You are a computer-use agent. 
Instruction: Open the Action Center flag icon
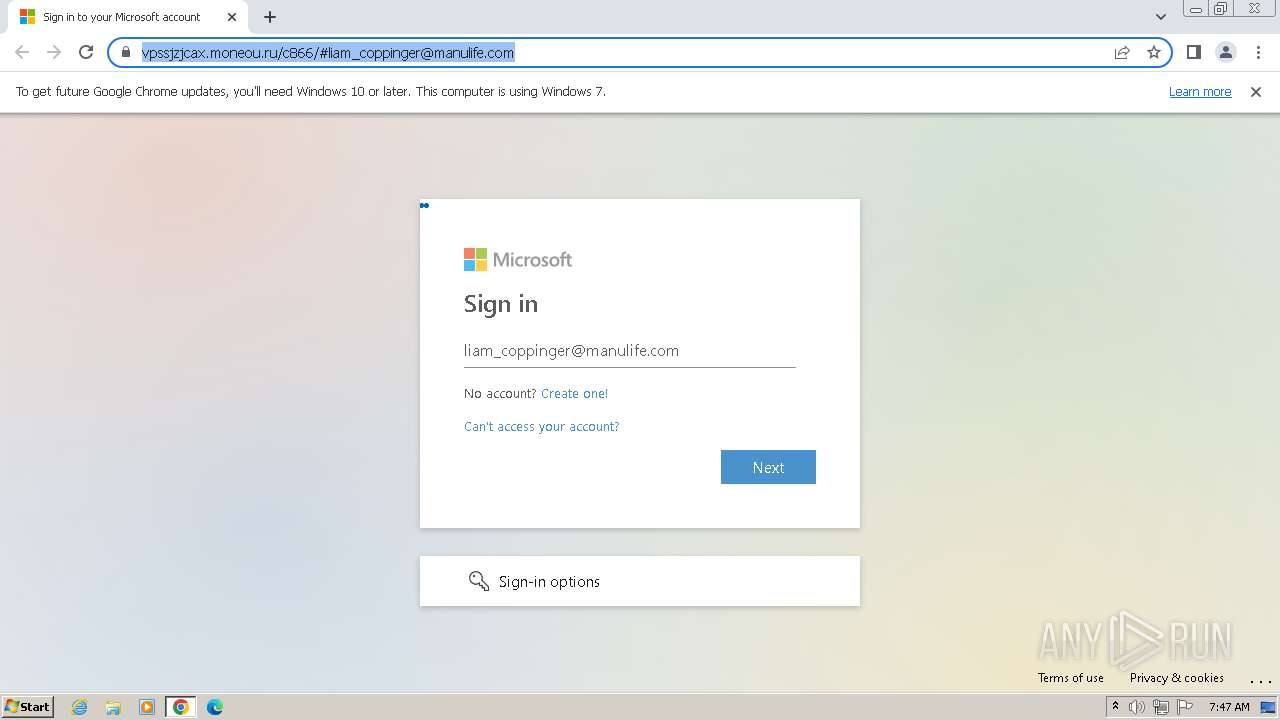tap(1185, 707)
